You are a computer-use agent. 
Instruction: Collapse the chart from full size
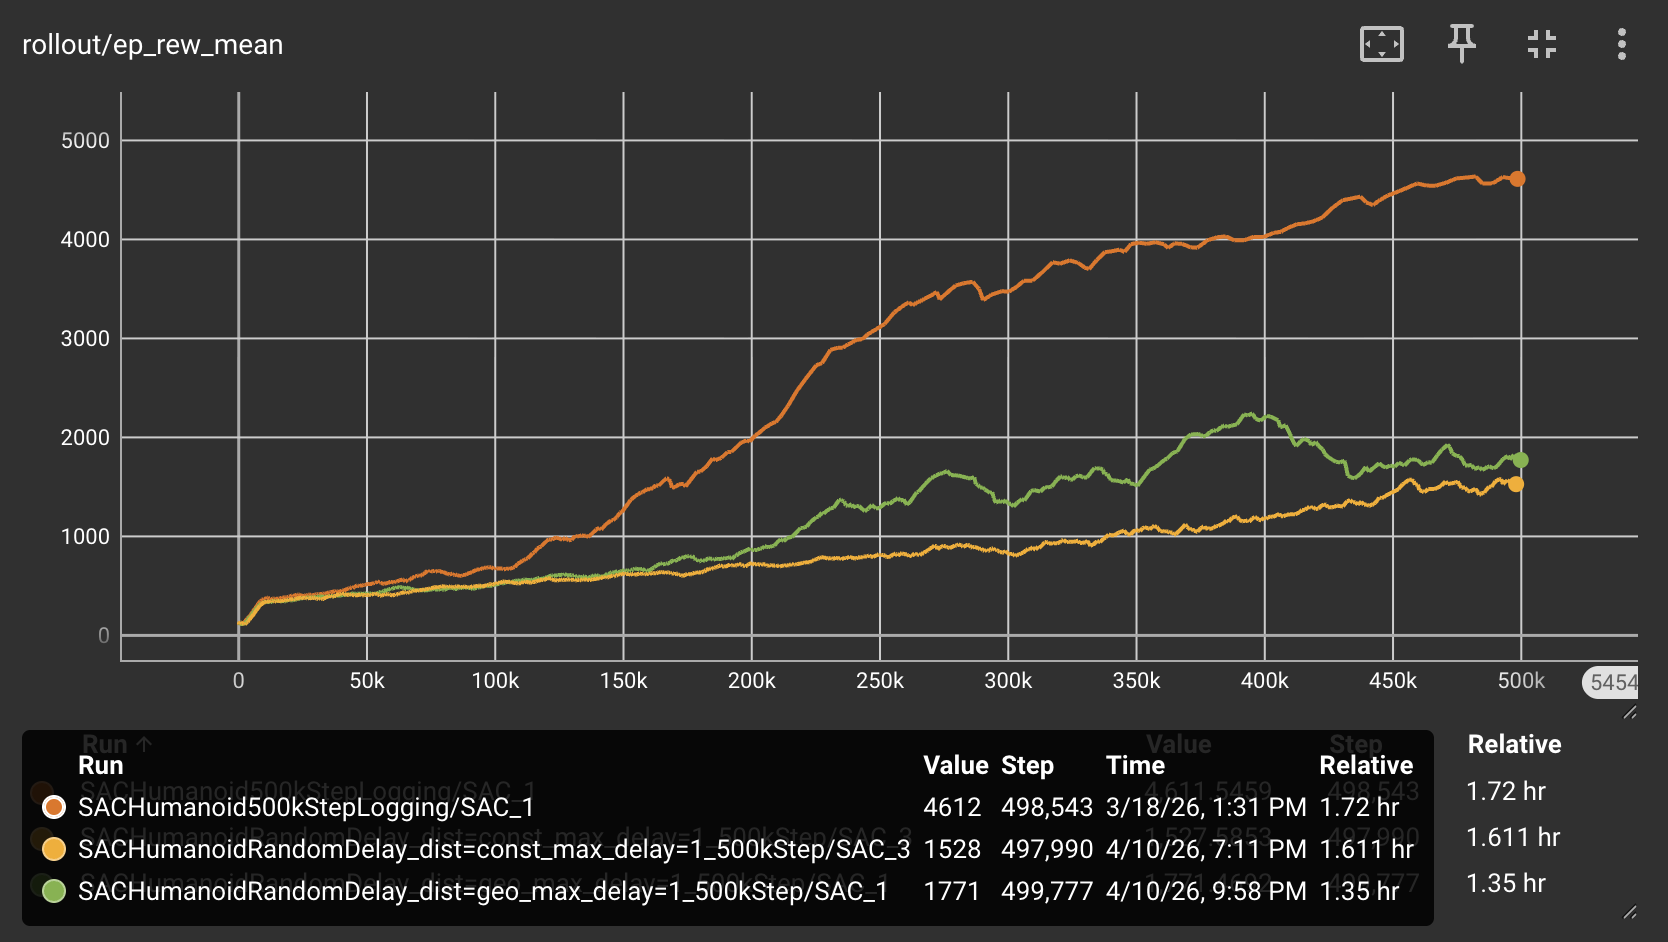(x=1542, y=44)
